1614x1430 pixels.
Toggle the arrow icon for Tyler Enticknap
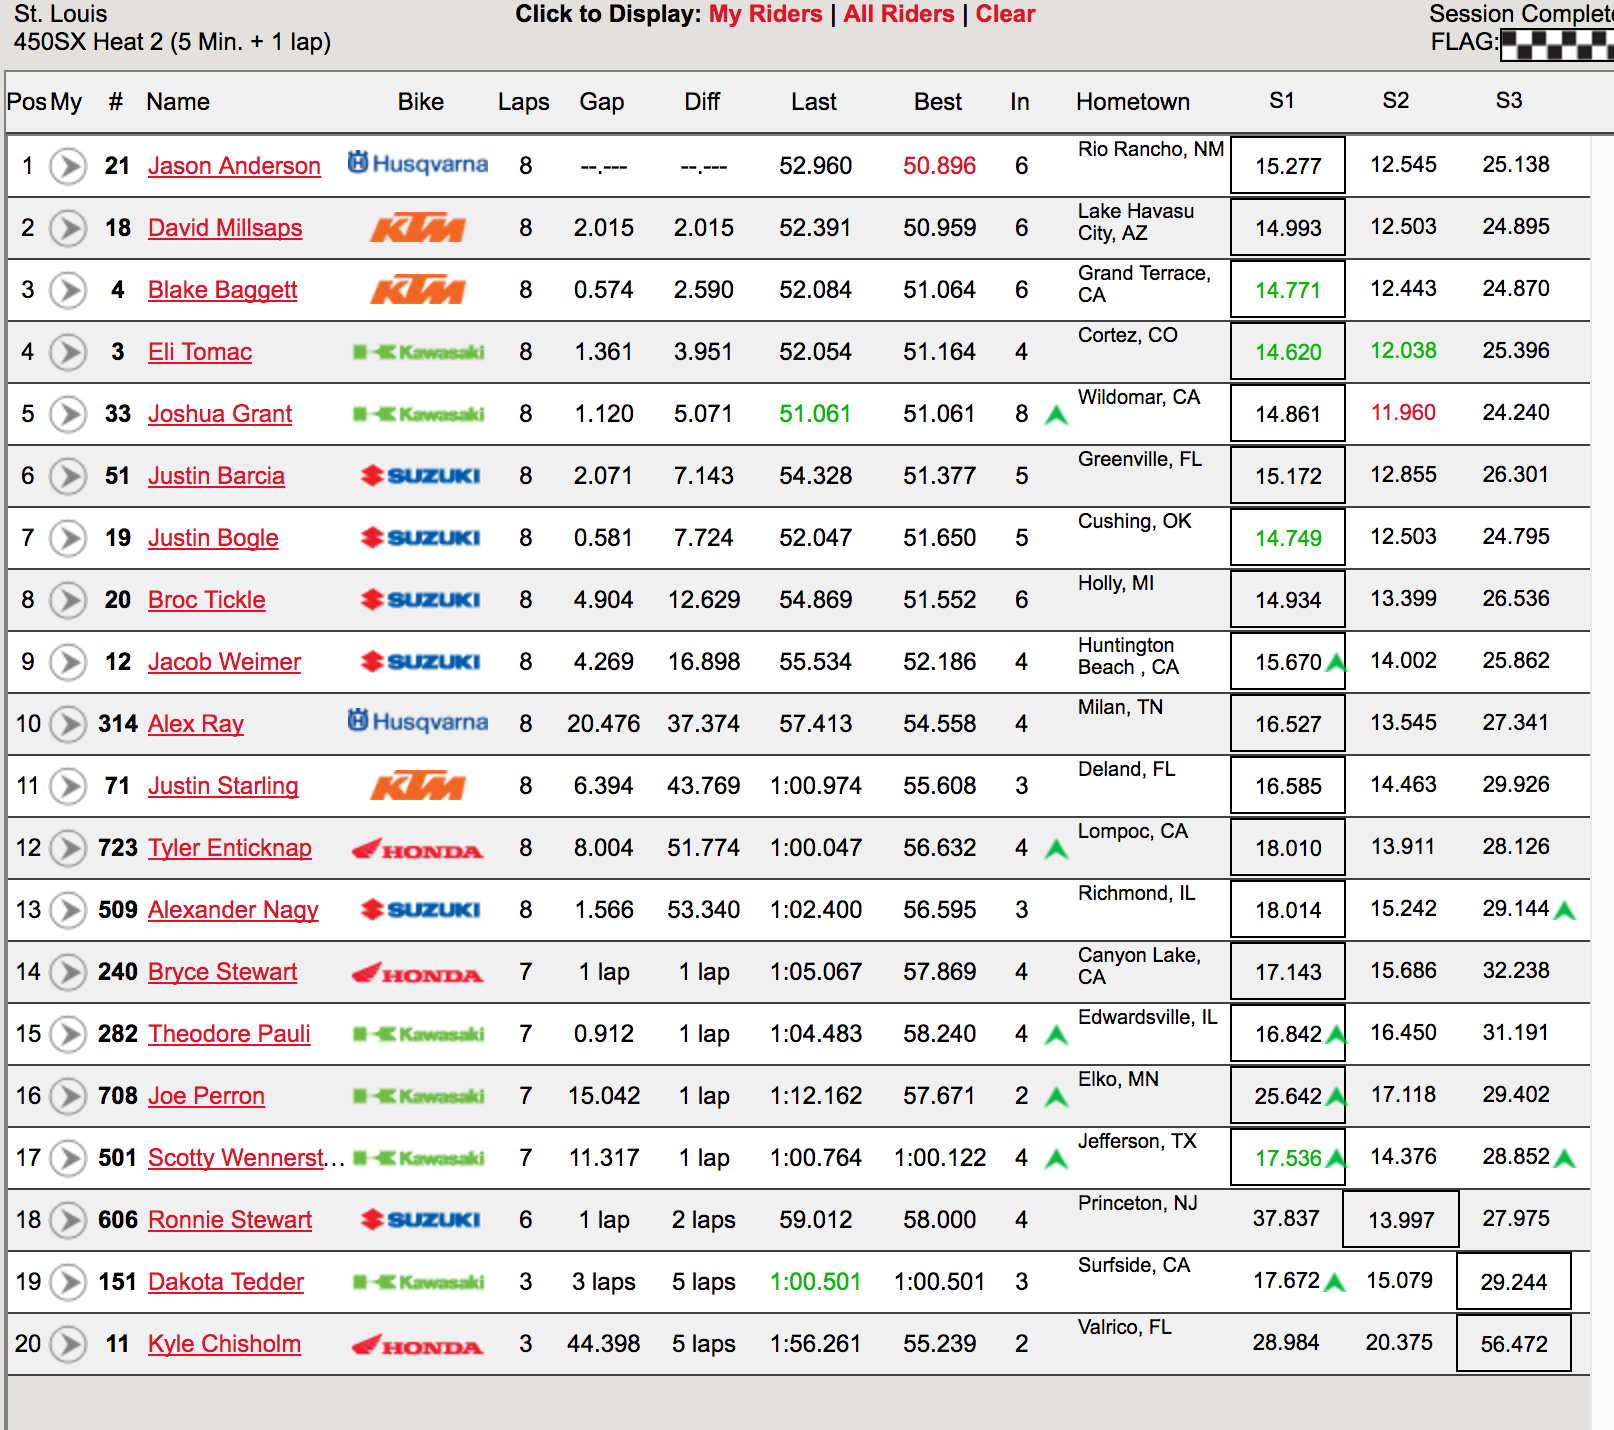click(x=68, y=848)
